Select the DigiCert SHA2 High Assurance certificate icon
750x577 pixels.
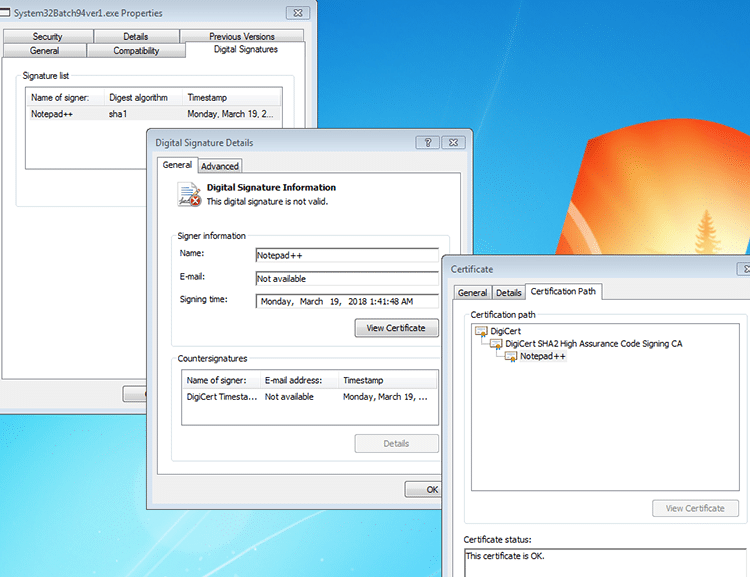point(496,344)
